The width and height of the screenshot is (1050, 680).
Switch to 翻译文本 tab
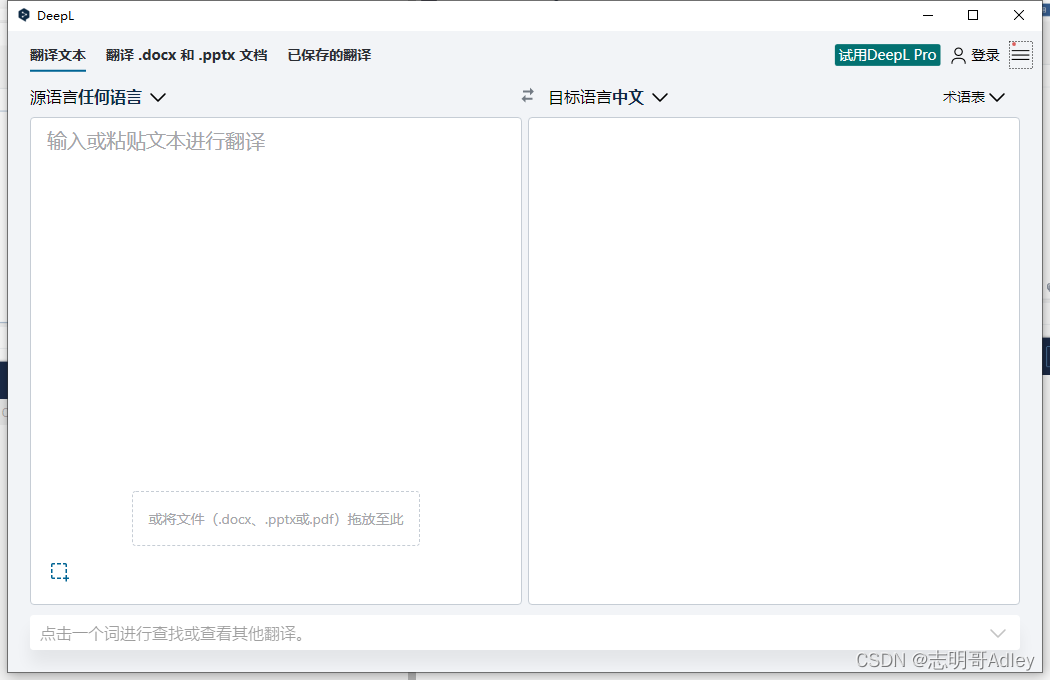tap(58, 55)
